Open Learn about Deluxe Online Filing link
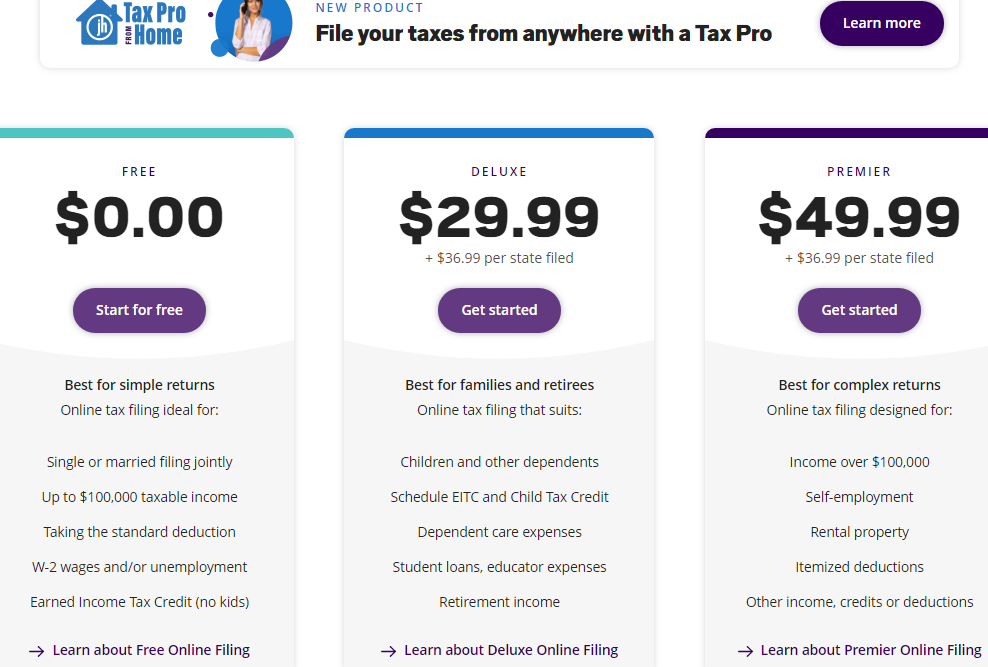This screenshot has height=667, width=988. pyautogui.click(x=511, y=650)
